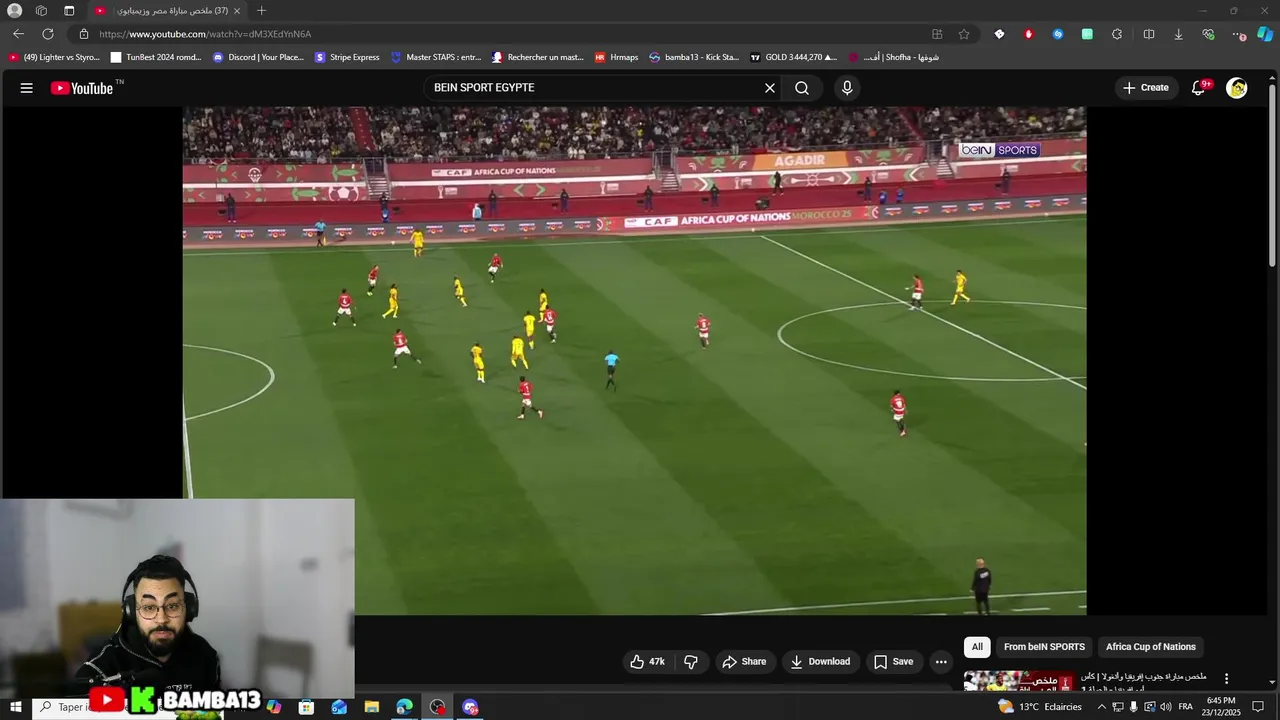Open the 6:45 PM clock calendar
Screen dimensions: 1280x720
(x=1221, y=707)
